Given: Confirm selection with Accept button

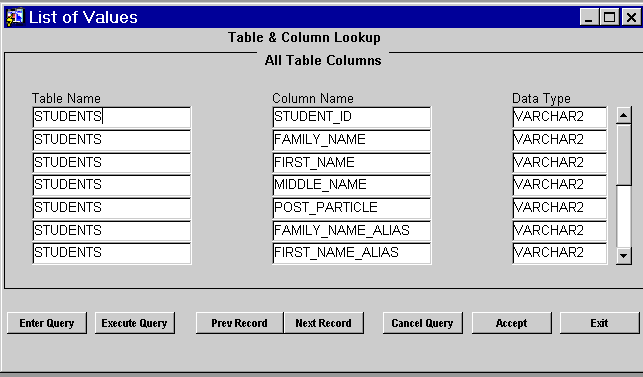Looking at the screenshot, I should (511, 323).
